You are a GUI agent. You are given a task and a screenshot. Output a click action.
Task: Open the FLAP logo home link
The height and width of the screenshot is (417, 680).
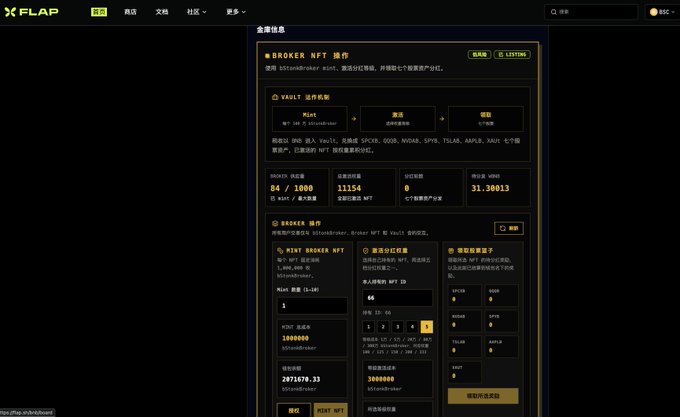[x=31, y=12]
